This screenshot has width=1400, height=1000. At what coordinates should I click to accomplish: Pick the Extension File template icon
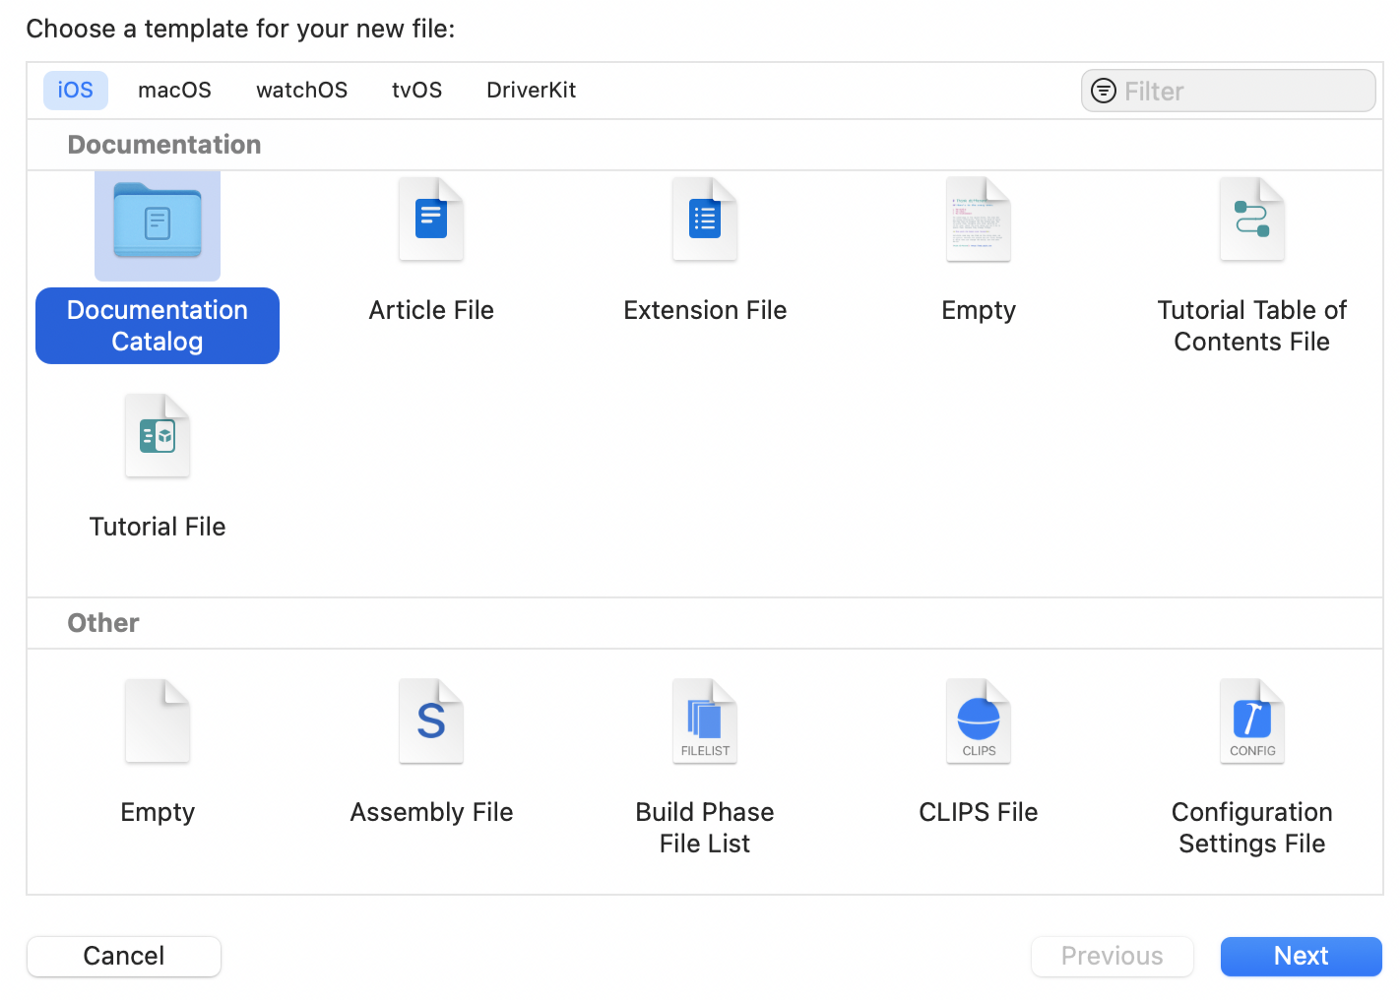coord(705,220)
